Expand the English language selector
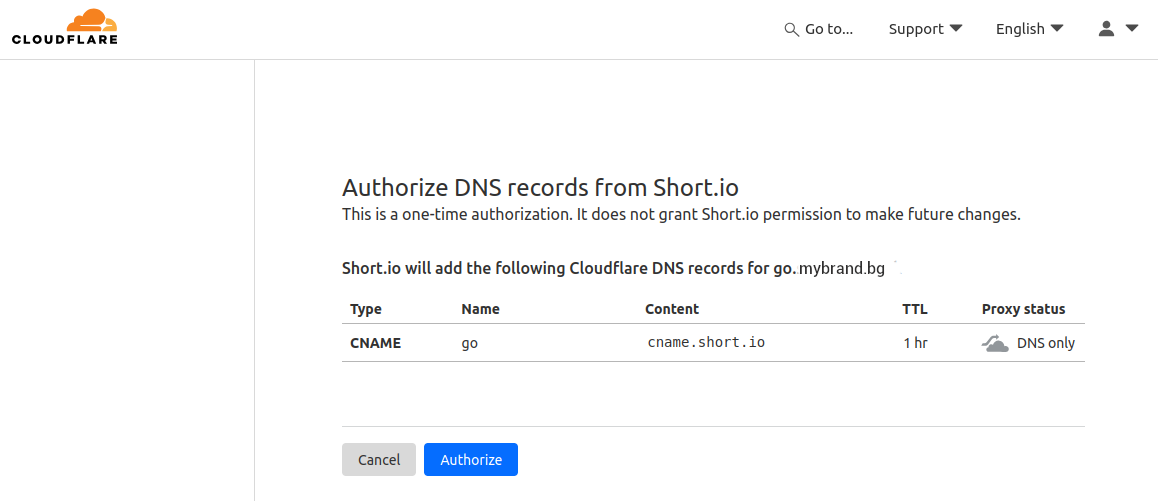Viewport: 1158px width, 501px height. point(1029,29)
